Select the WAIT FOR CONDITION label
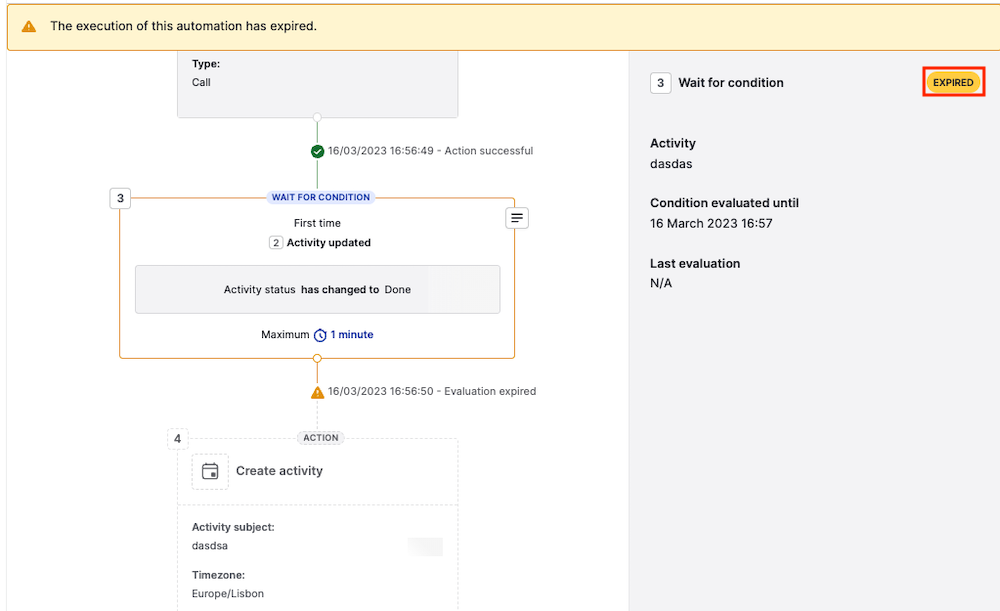 320,197
